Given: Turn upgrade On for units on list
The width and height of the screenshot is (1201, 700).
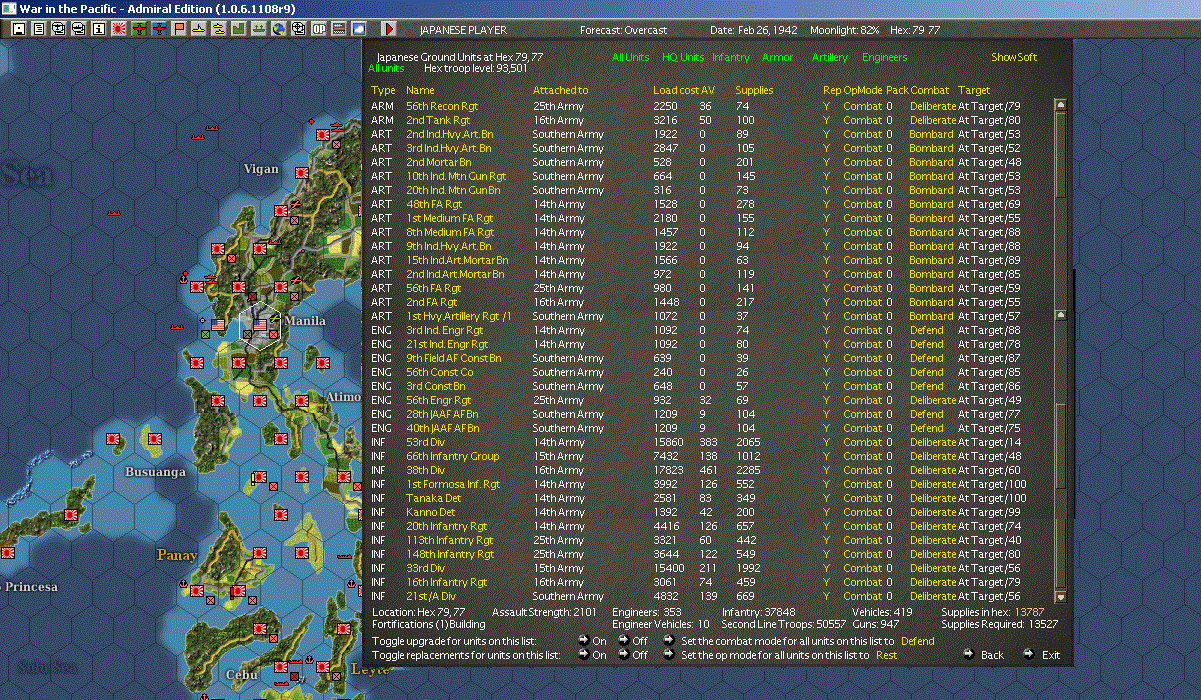Looking at the screenshot, I should coord(584,641).
